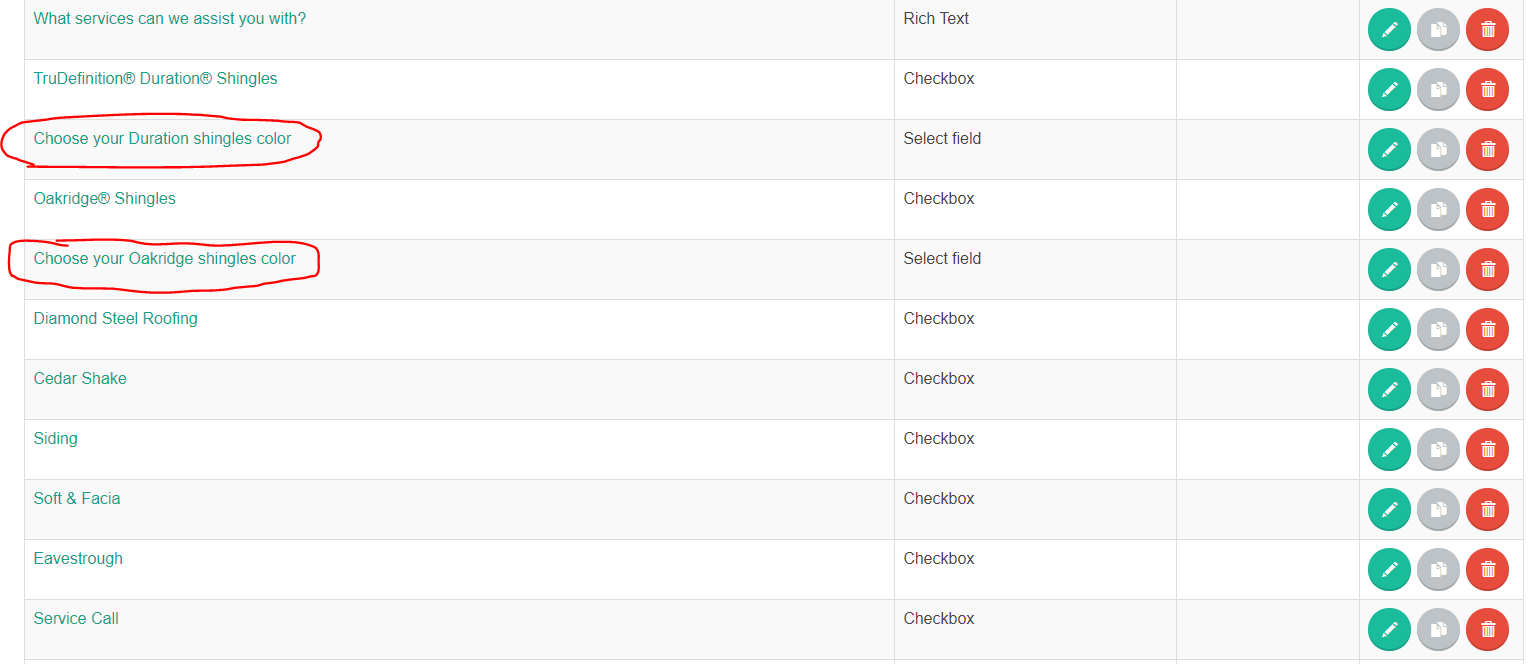Delete the Cedar Shake field
The width and height of the screenshot is (1528, 664).
[x=1487, y=390]
